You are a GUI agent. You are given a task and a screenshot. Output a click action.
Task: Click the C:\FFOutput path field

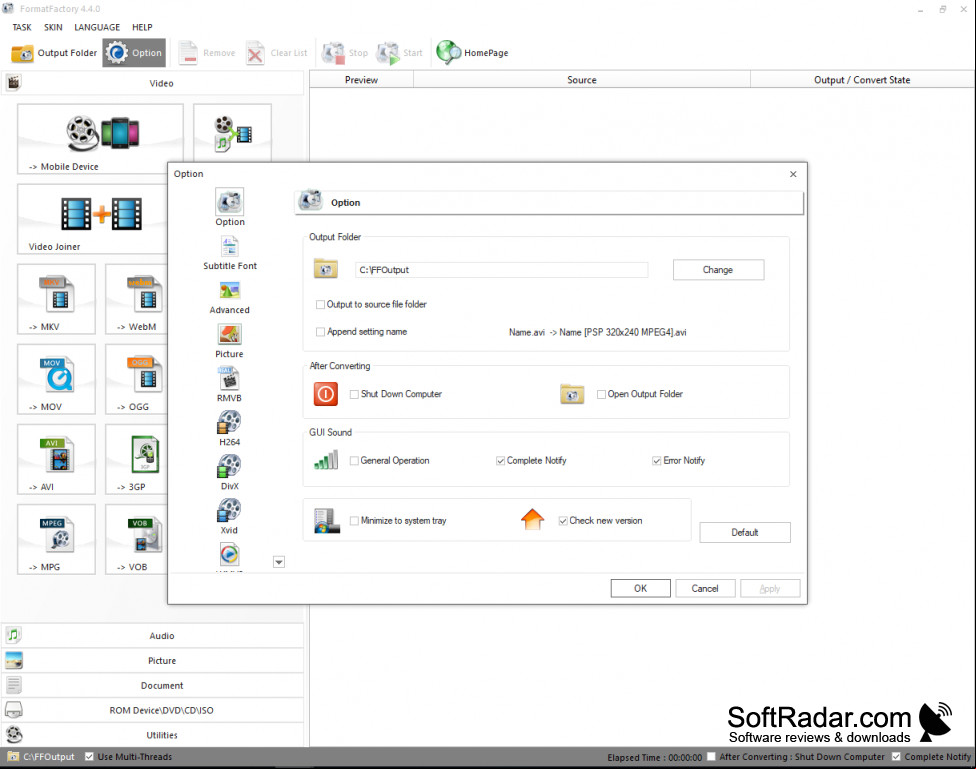point(502,270)
